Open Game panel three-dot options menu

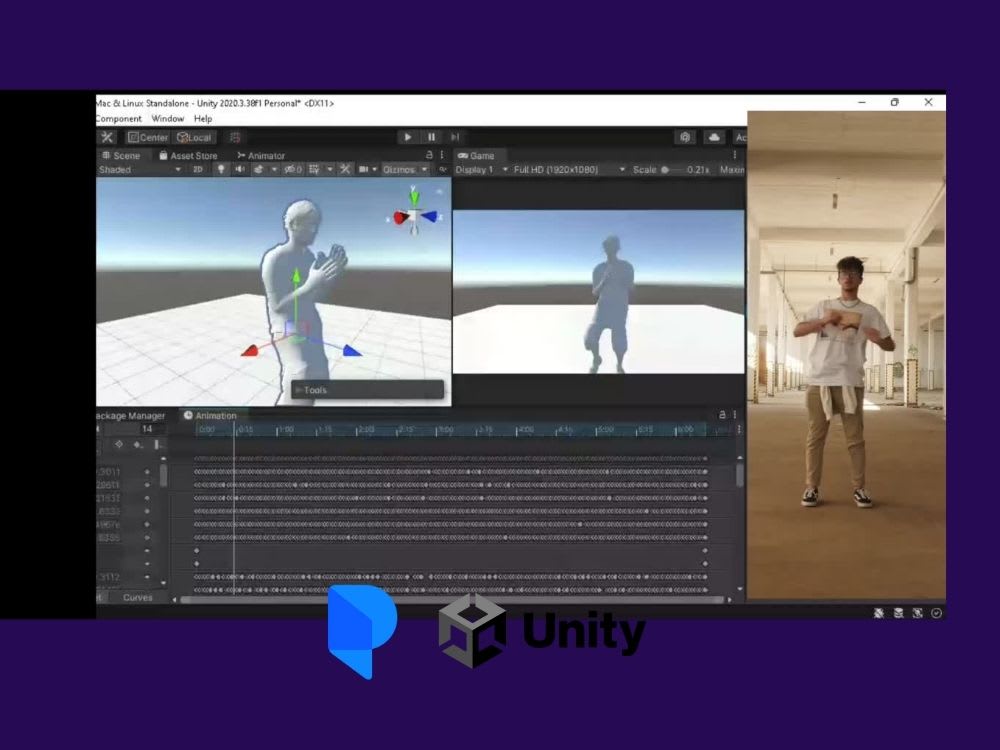735,155
